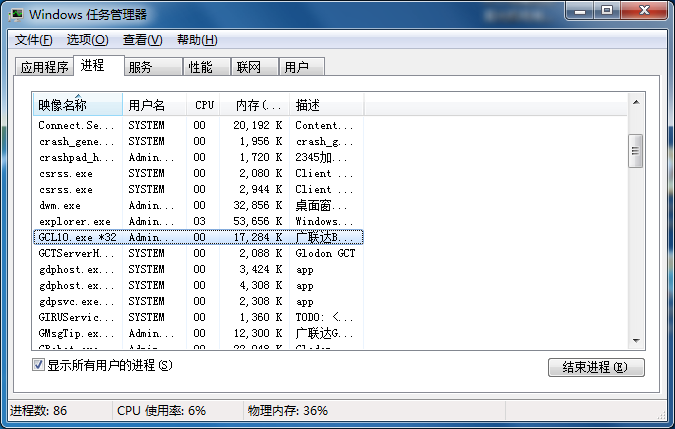Viewport: 675px width, 429px height.
Task: Click the Task Manager title bar icon
Action: pyautogui.click(x=16, y=15)
